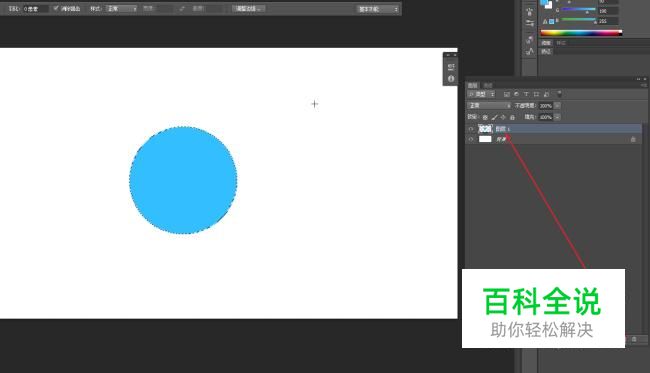Filter layers by shape layer icon
Image resolution: width=650 pixels, height=373 pixels.
point(536,94)
